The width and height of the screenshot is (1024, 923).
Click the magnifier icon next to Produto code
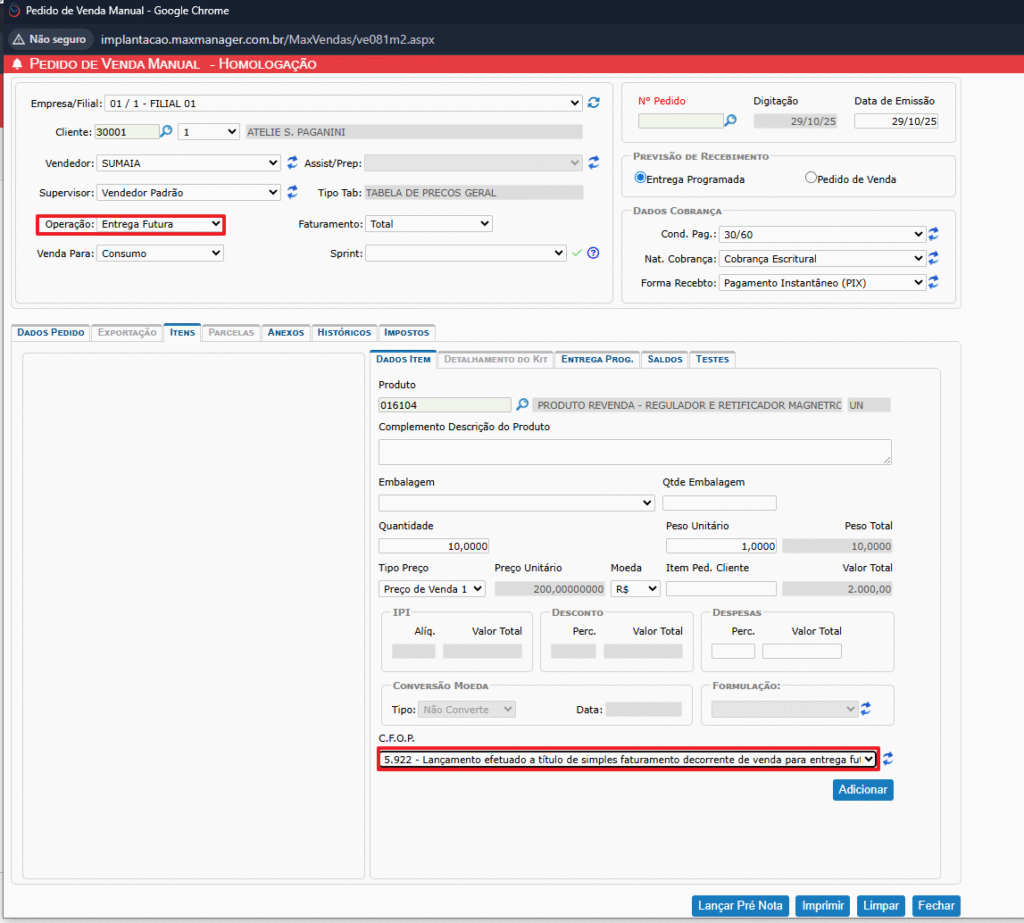click(522, 405)
